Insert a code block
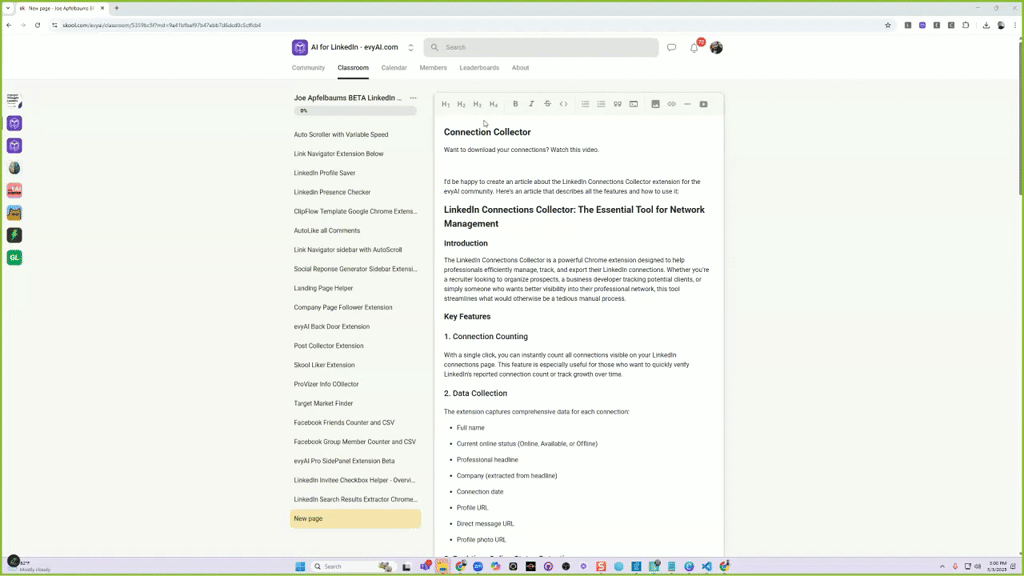1024x576 pixels. 633,104
